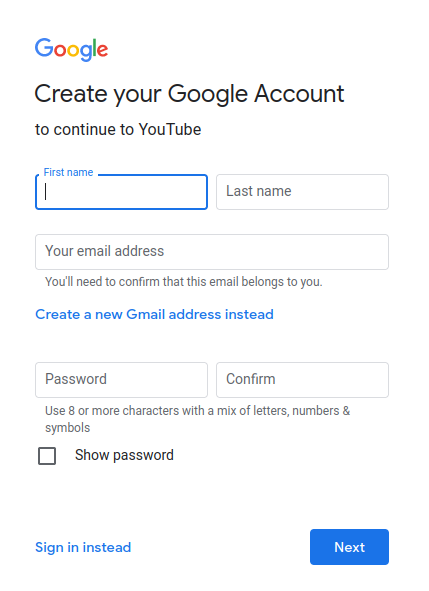The height and width of the screenshot is (591, 429).
Task: Click the floating First name label
Action: click(x=68, y=172)
